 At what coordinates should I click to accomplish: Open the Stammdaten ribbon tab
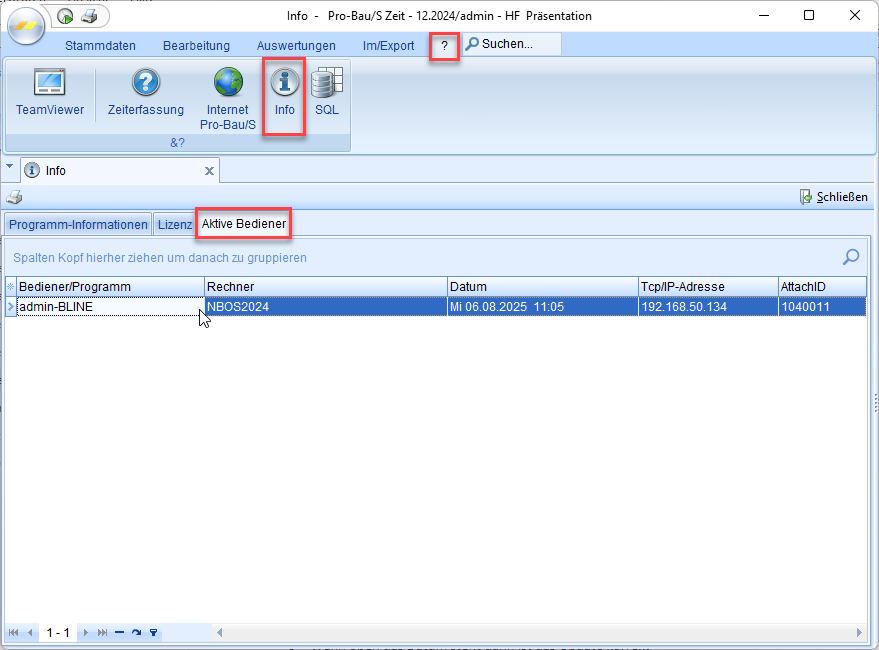100,45
